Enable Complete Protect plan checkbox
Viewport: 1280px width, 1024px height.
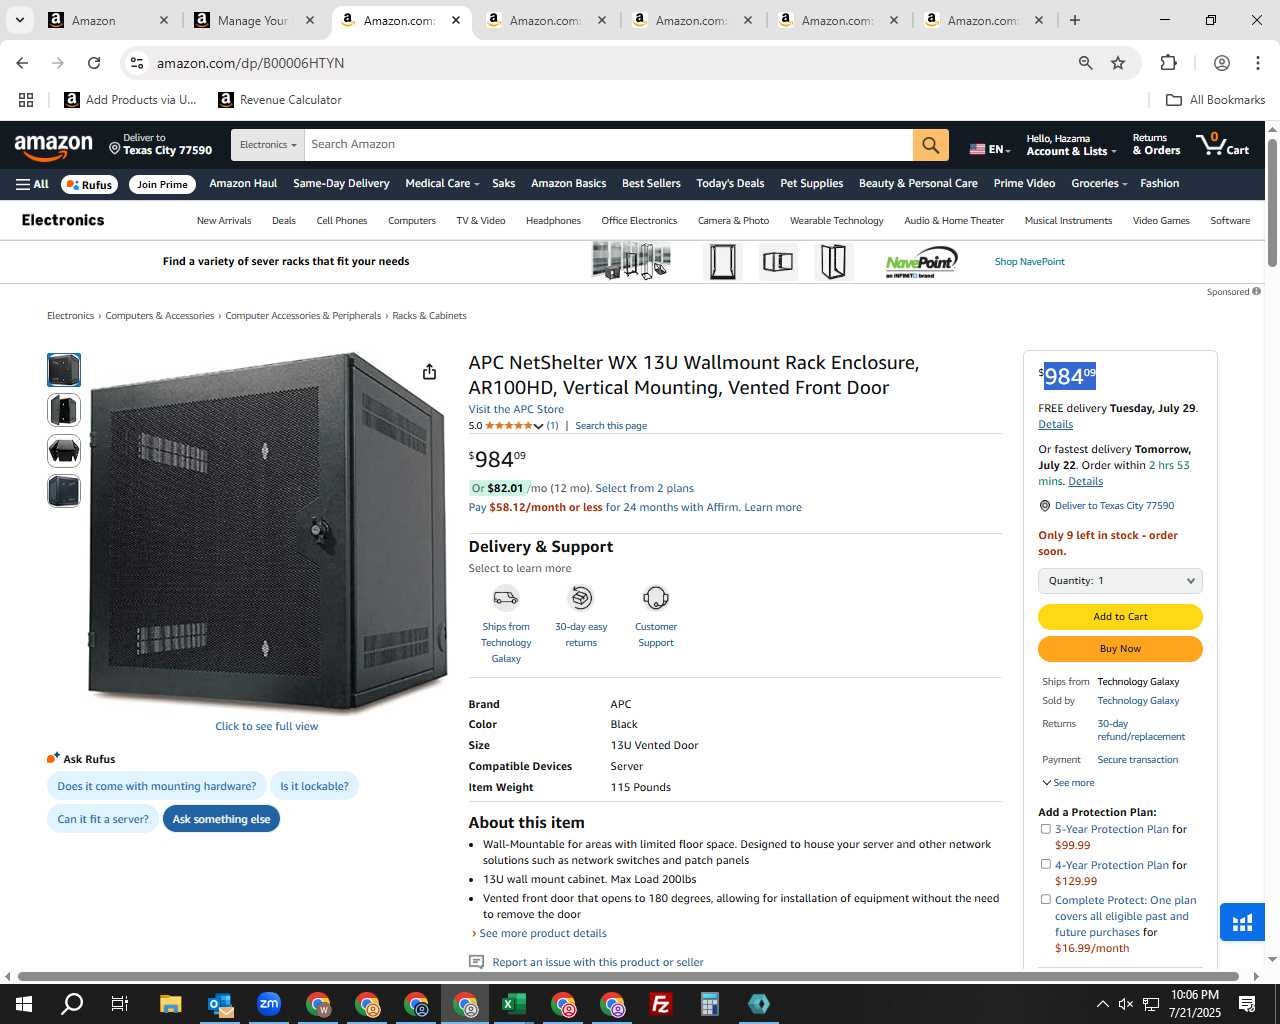[1046, 899]
